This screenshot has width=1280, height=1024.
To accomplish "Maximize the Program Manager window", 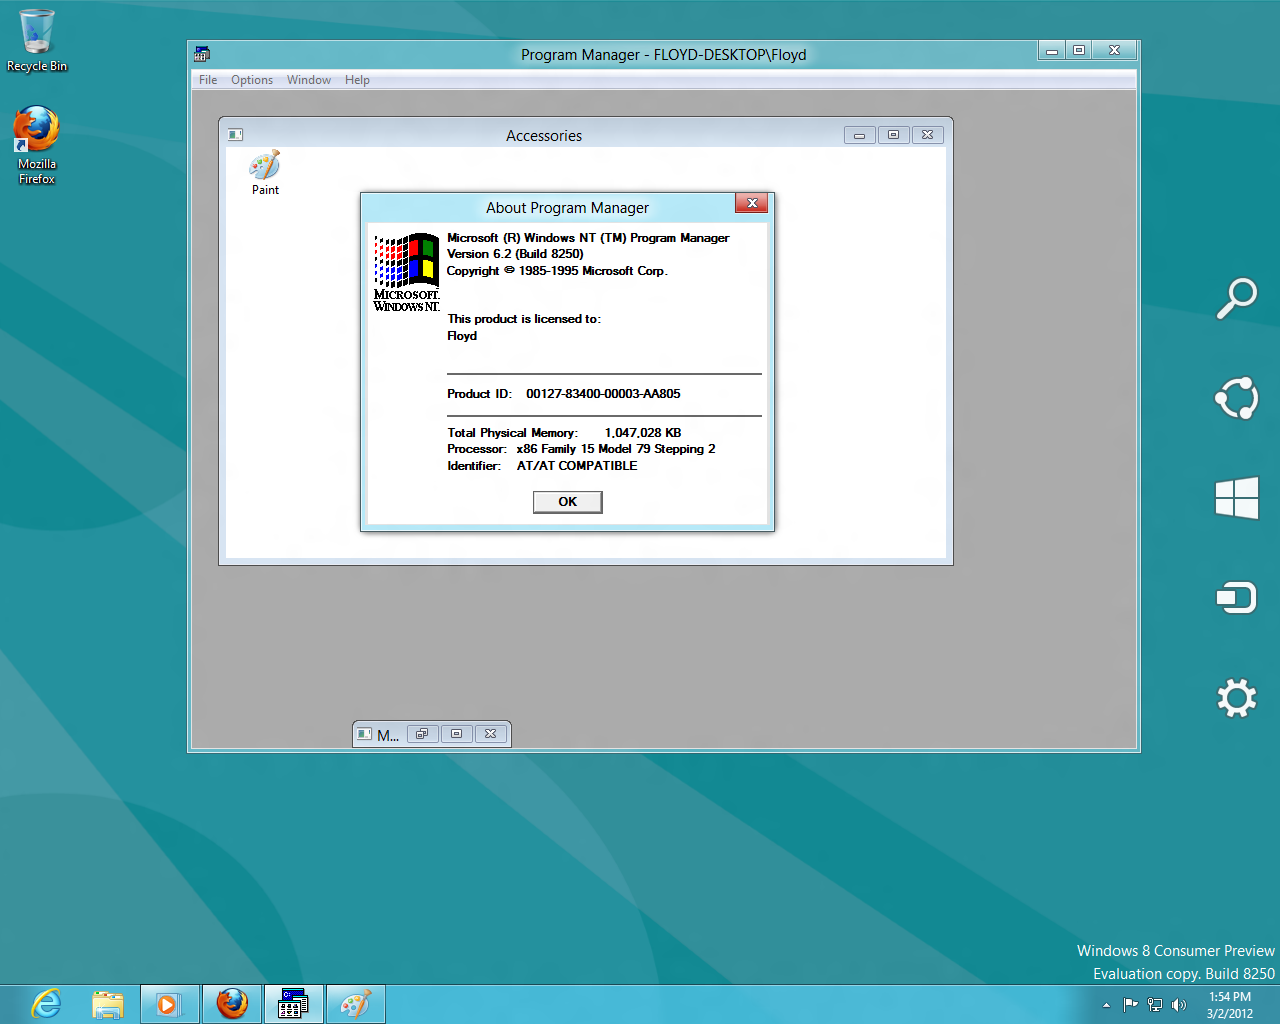I will [1078, 50].
